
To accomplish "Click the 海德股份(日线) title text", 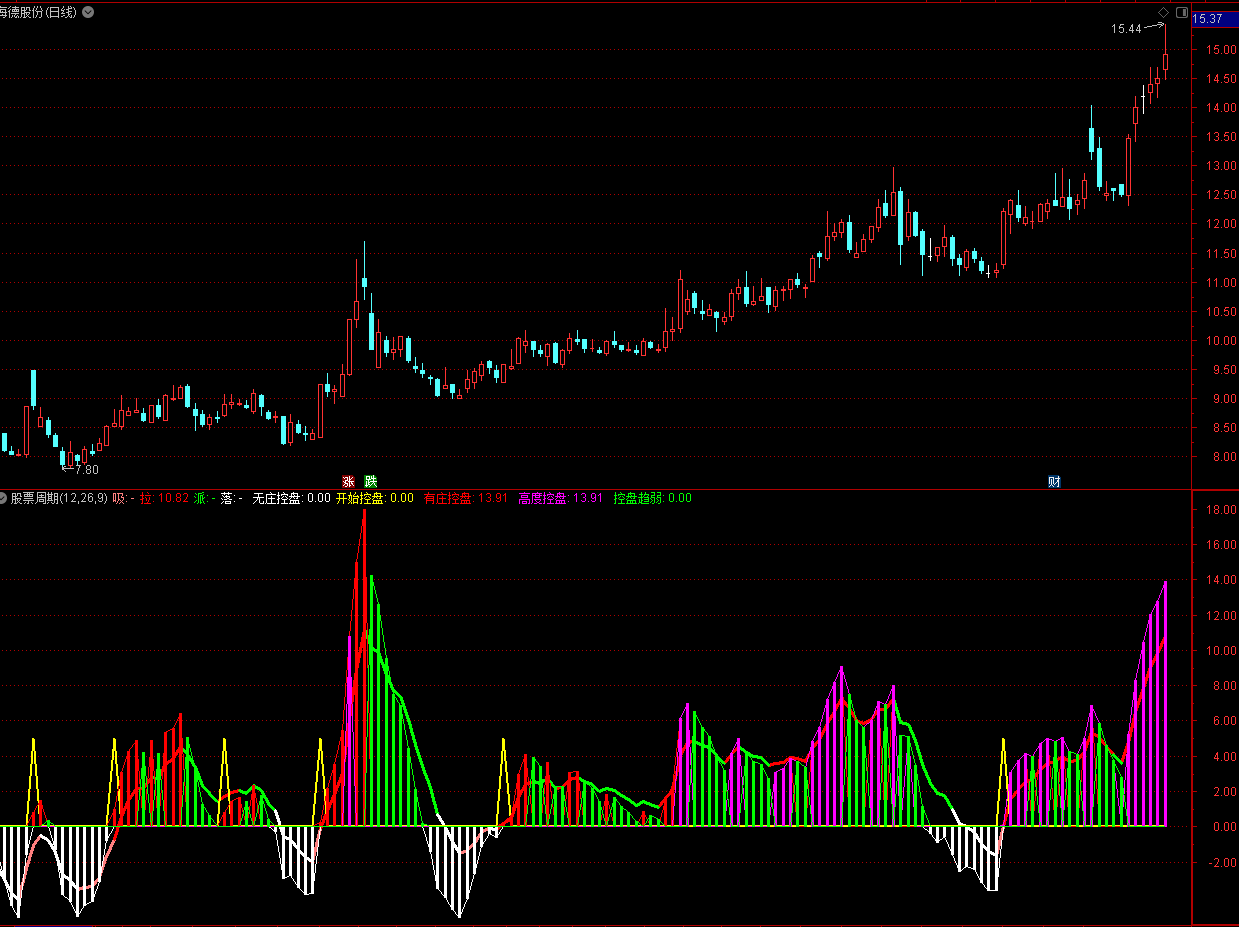I will click(x=38, y=12).
